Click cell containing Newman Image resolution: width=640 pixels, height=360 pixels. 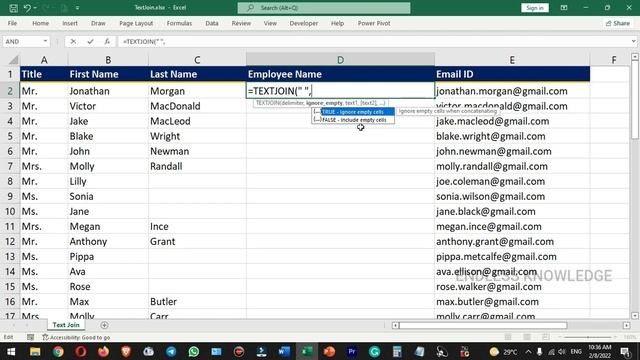(x=197, y=151)
